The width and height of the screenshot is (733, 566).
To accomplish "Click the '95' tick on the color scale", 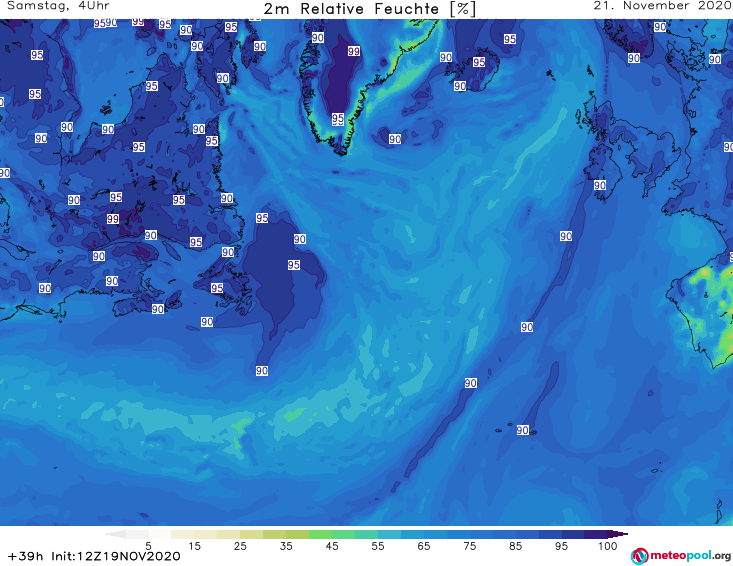I will click(x=561, y=546).
